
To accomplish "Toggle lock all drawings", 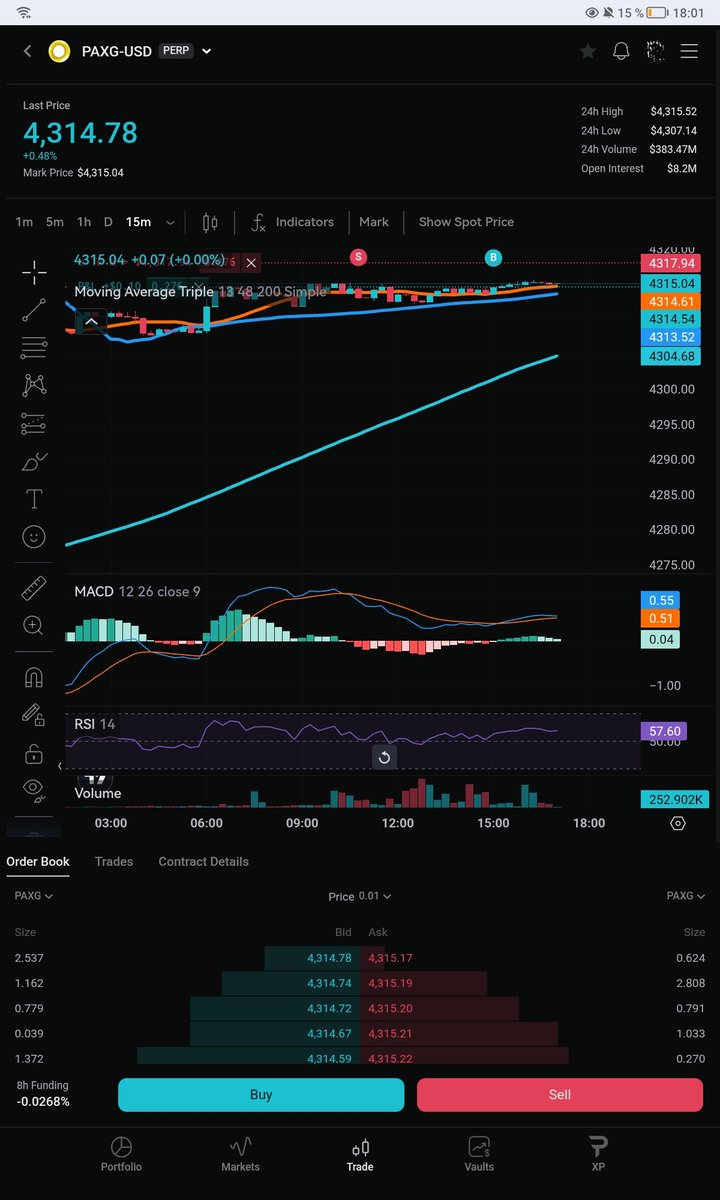I will click(x=34, y=753).
